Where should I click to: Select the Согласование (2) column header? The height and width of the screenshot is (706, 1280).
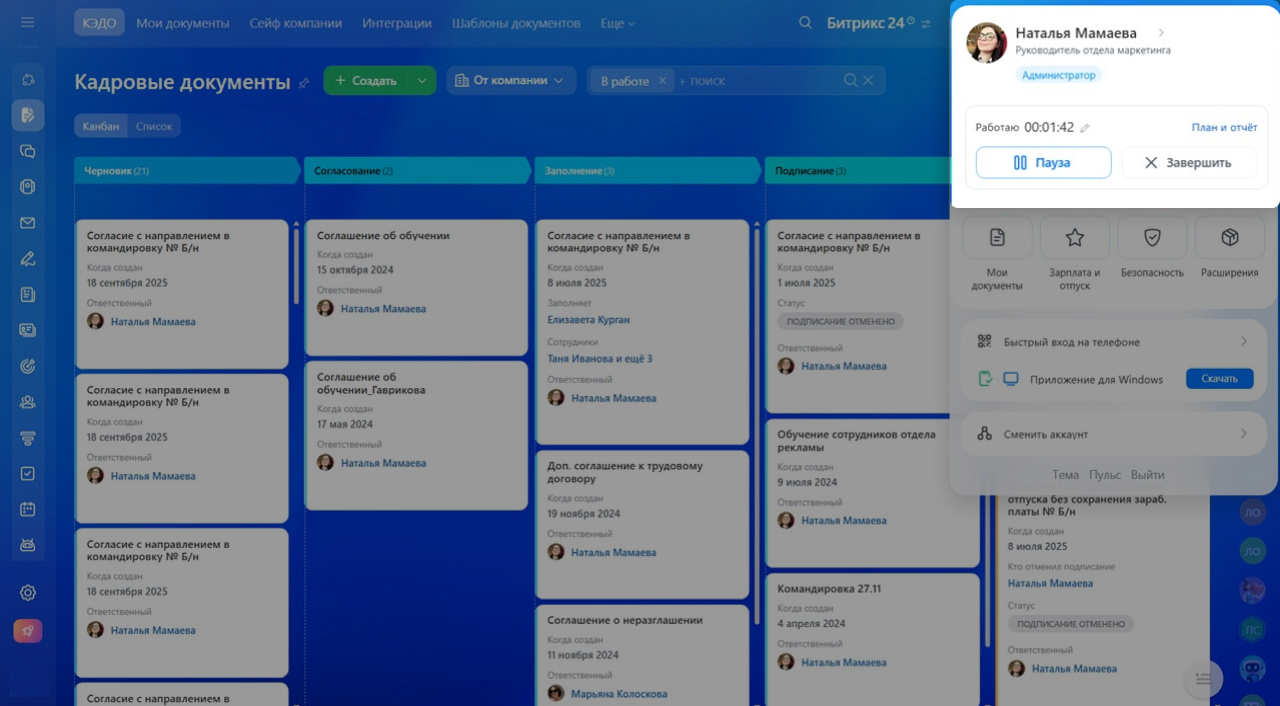click(416, 171)
